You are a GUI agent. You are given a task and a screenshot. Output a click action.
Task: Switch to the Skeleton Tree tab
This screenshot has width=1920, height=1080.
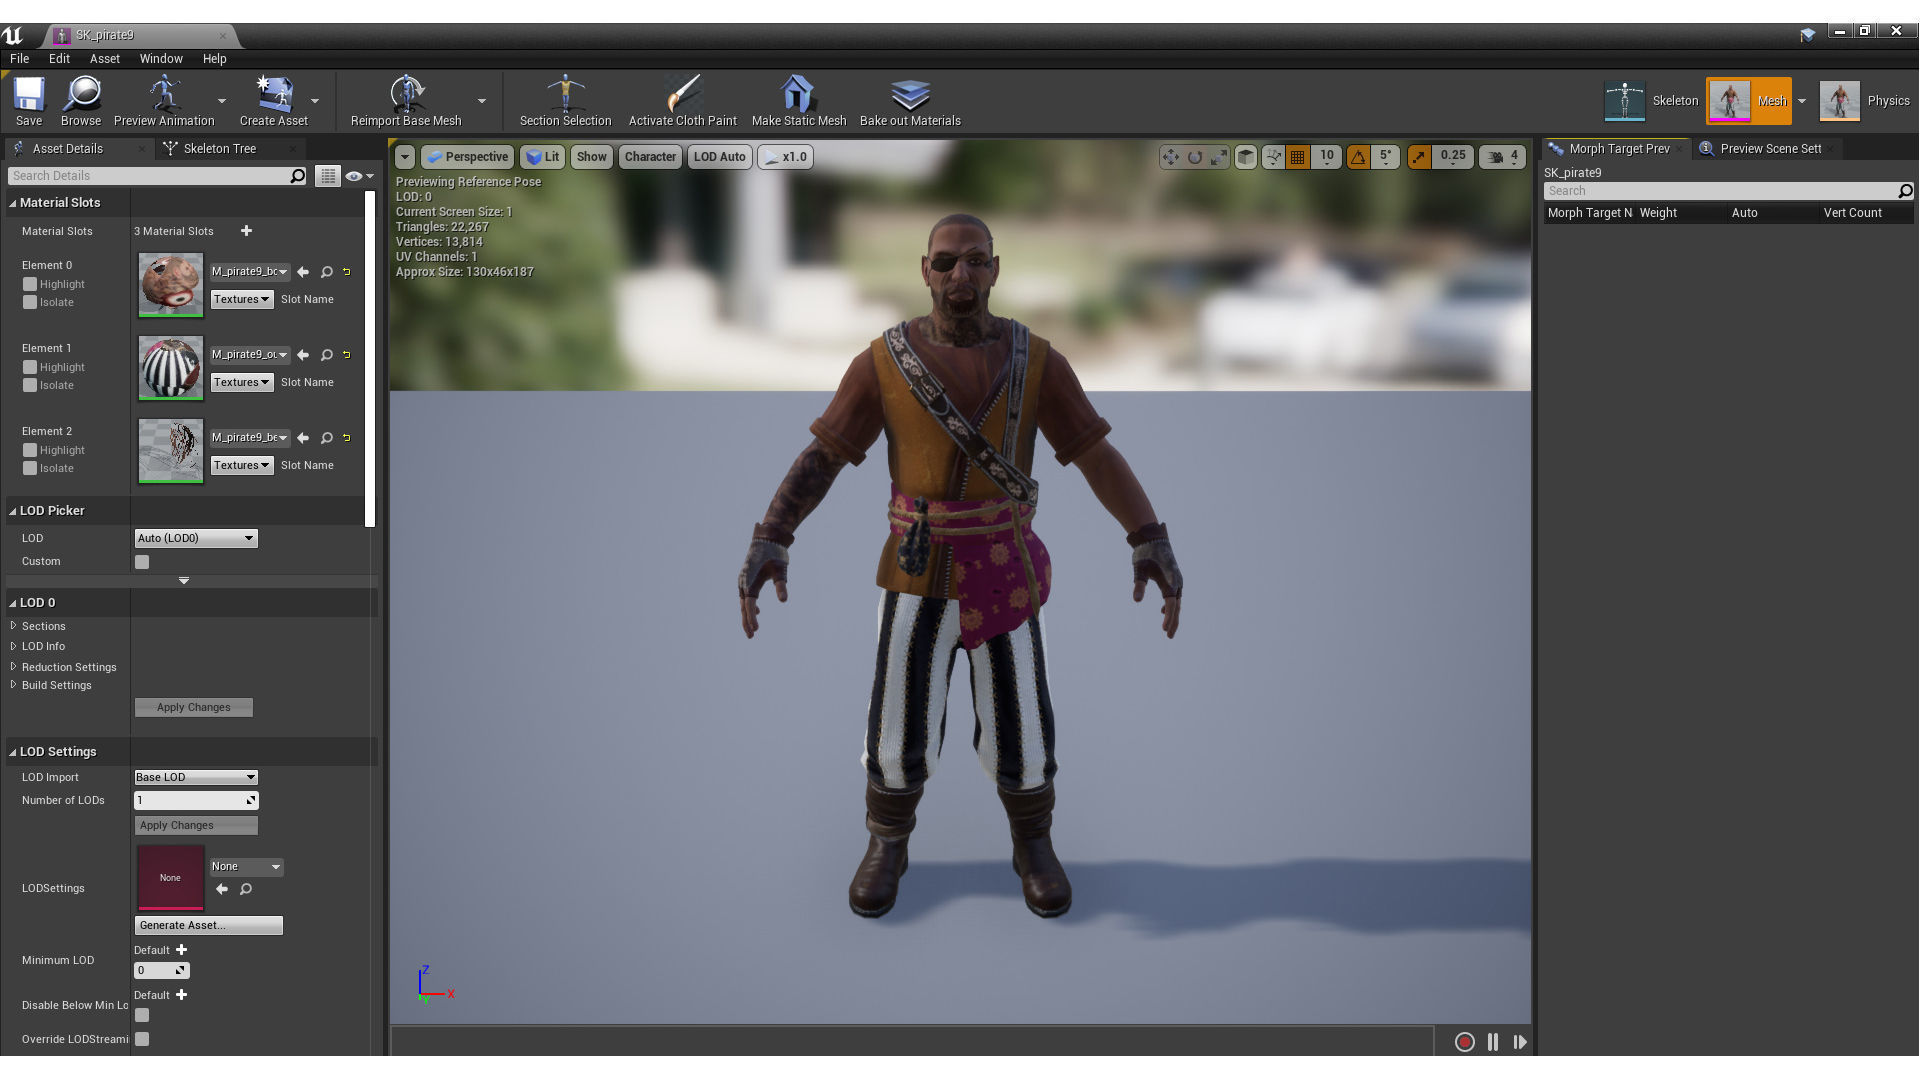click(218, 149)
